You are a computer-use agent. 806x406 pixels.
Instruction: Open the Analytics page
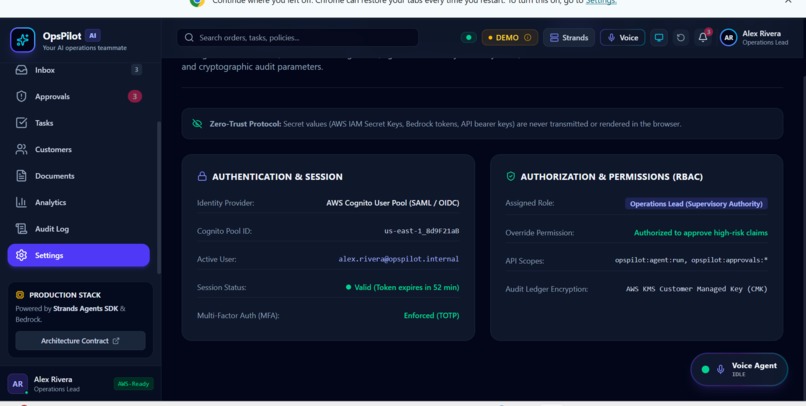tap(78, 202)
